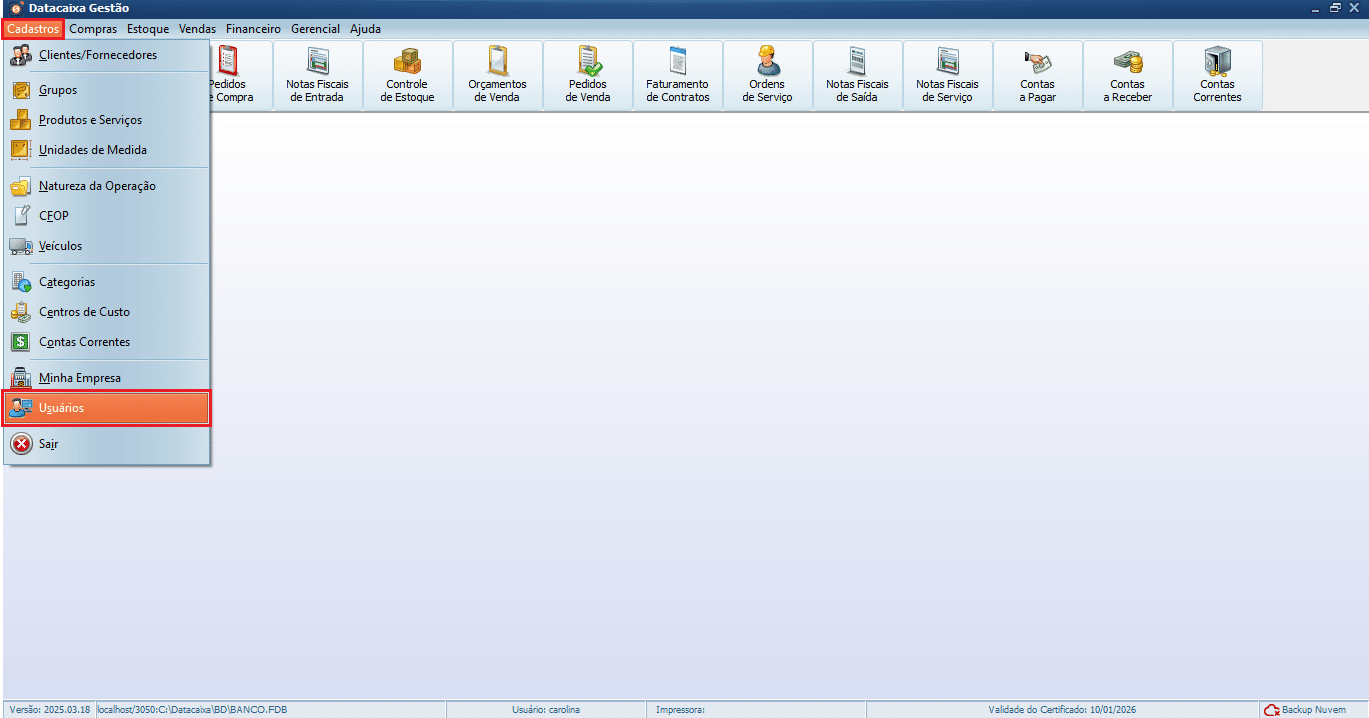
Task: Open Produtos e Serviços menu item
Action: pos(90,120)
